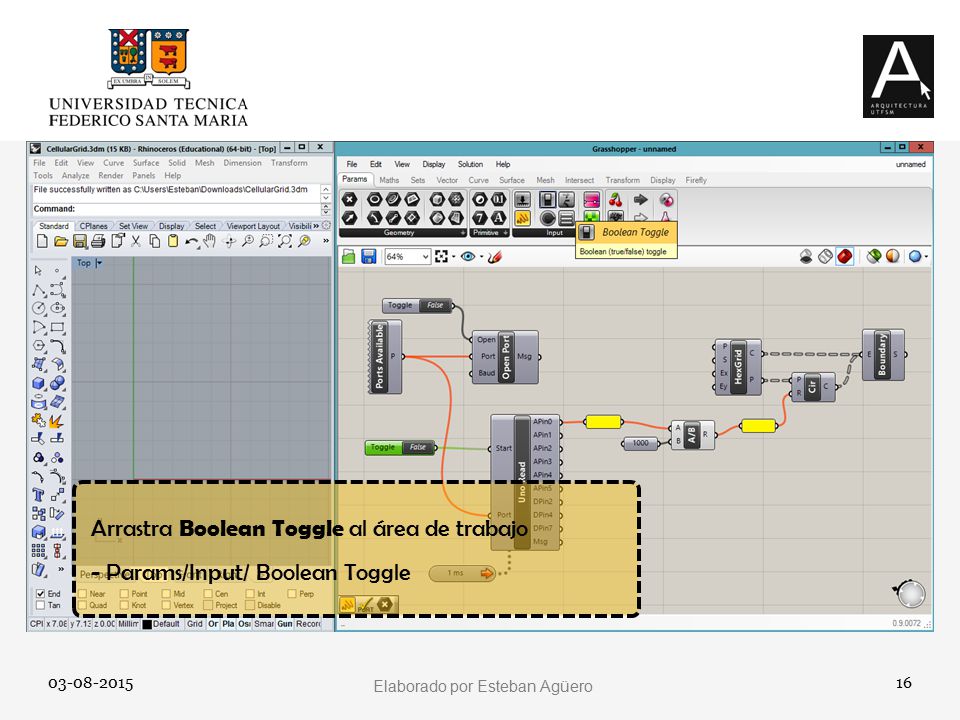Viewport: 960px width, 720px height.
Task: Toggle Ortho in Rhino status bar
Action: coord(213,624)
